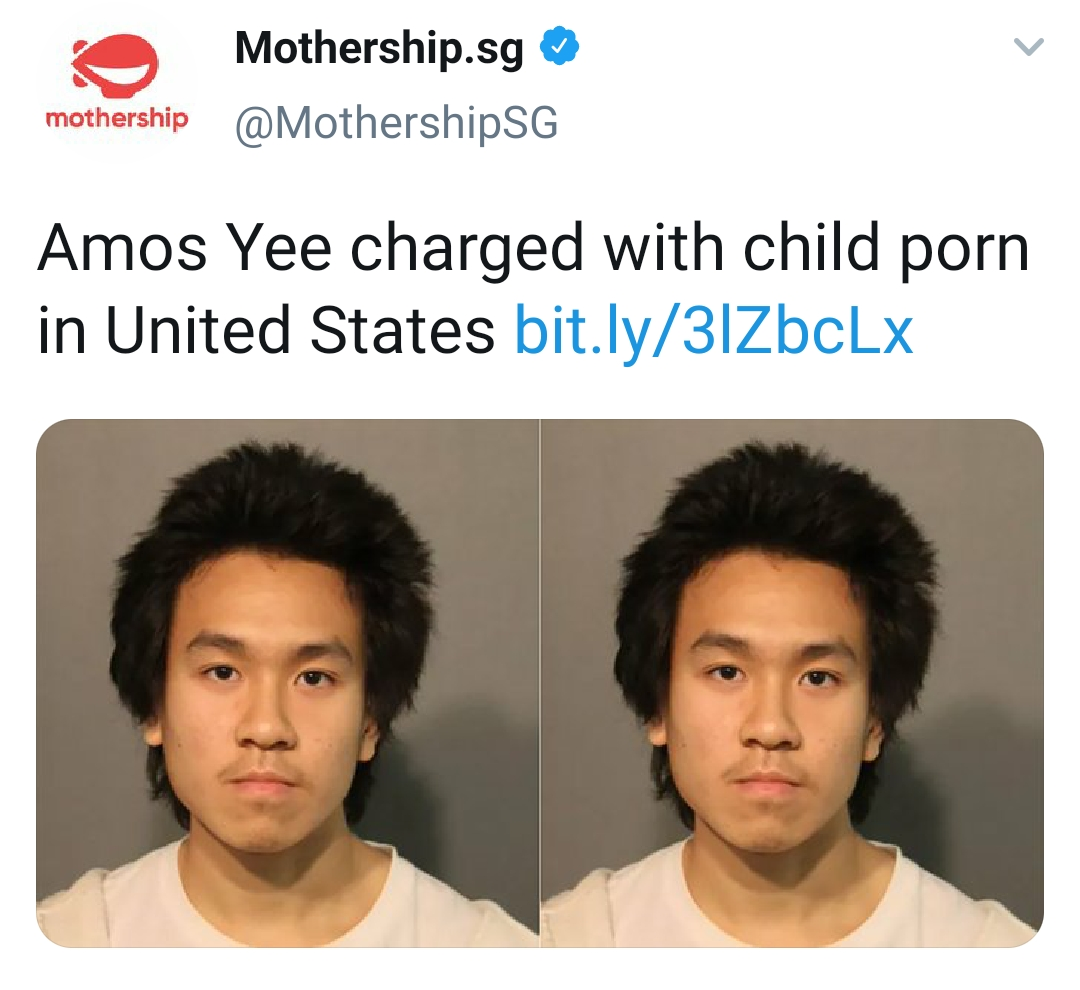The width and height of the screenshot is (1080, 990).
Task: Select the @MothershipSG handle
Action: click(396, 123)
